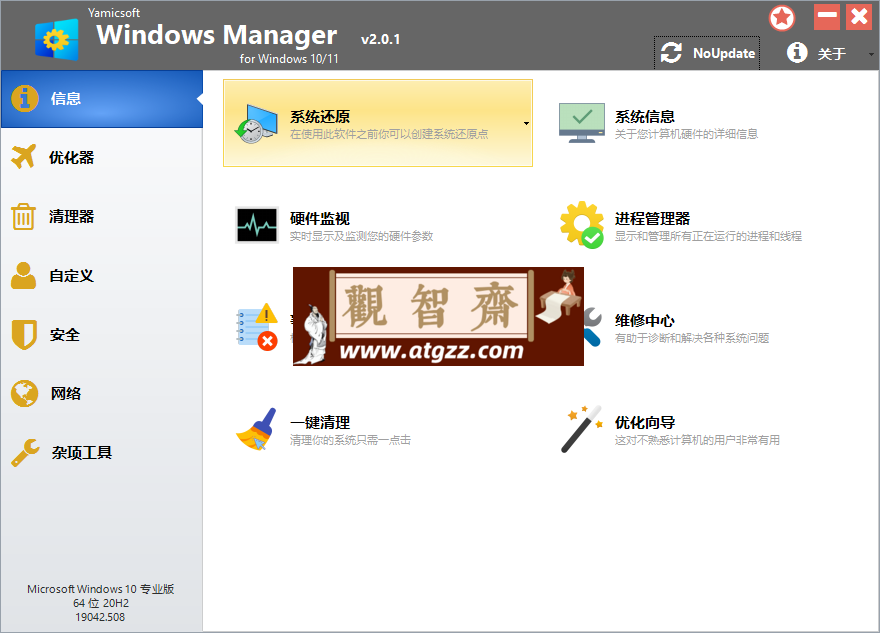Click the build number 19042.508
This screenshot has width=880, height=633.
100,617
